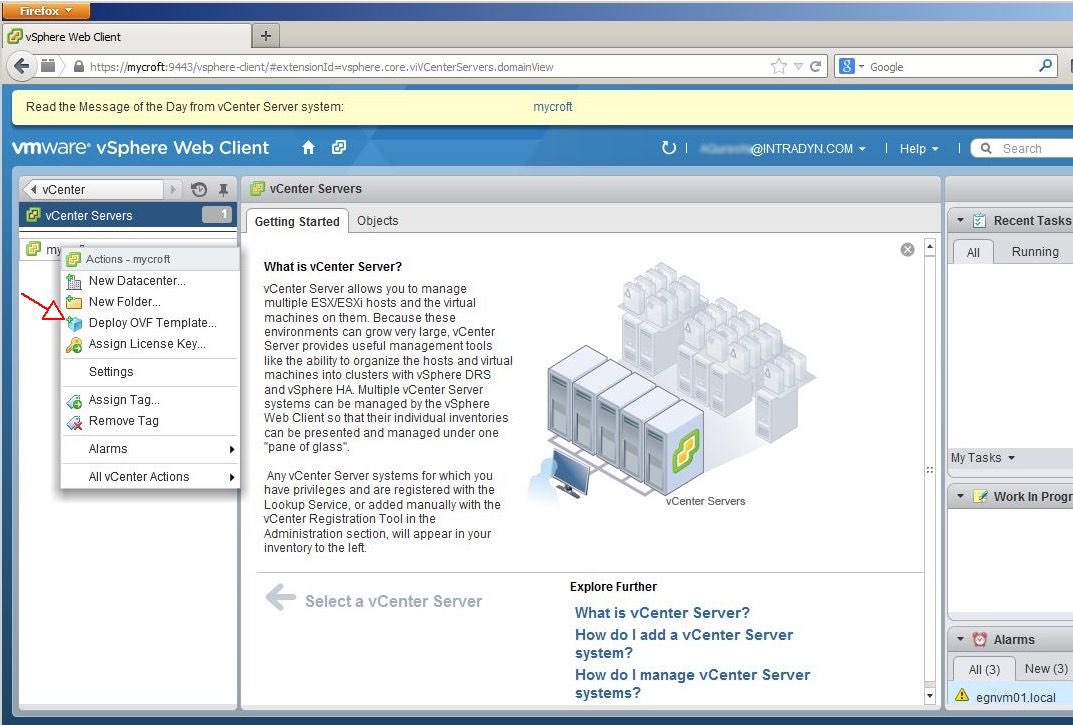Click the Recent Tasks panel icon
Screen dimensions: 1073x725
[x=979, y=220]
